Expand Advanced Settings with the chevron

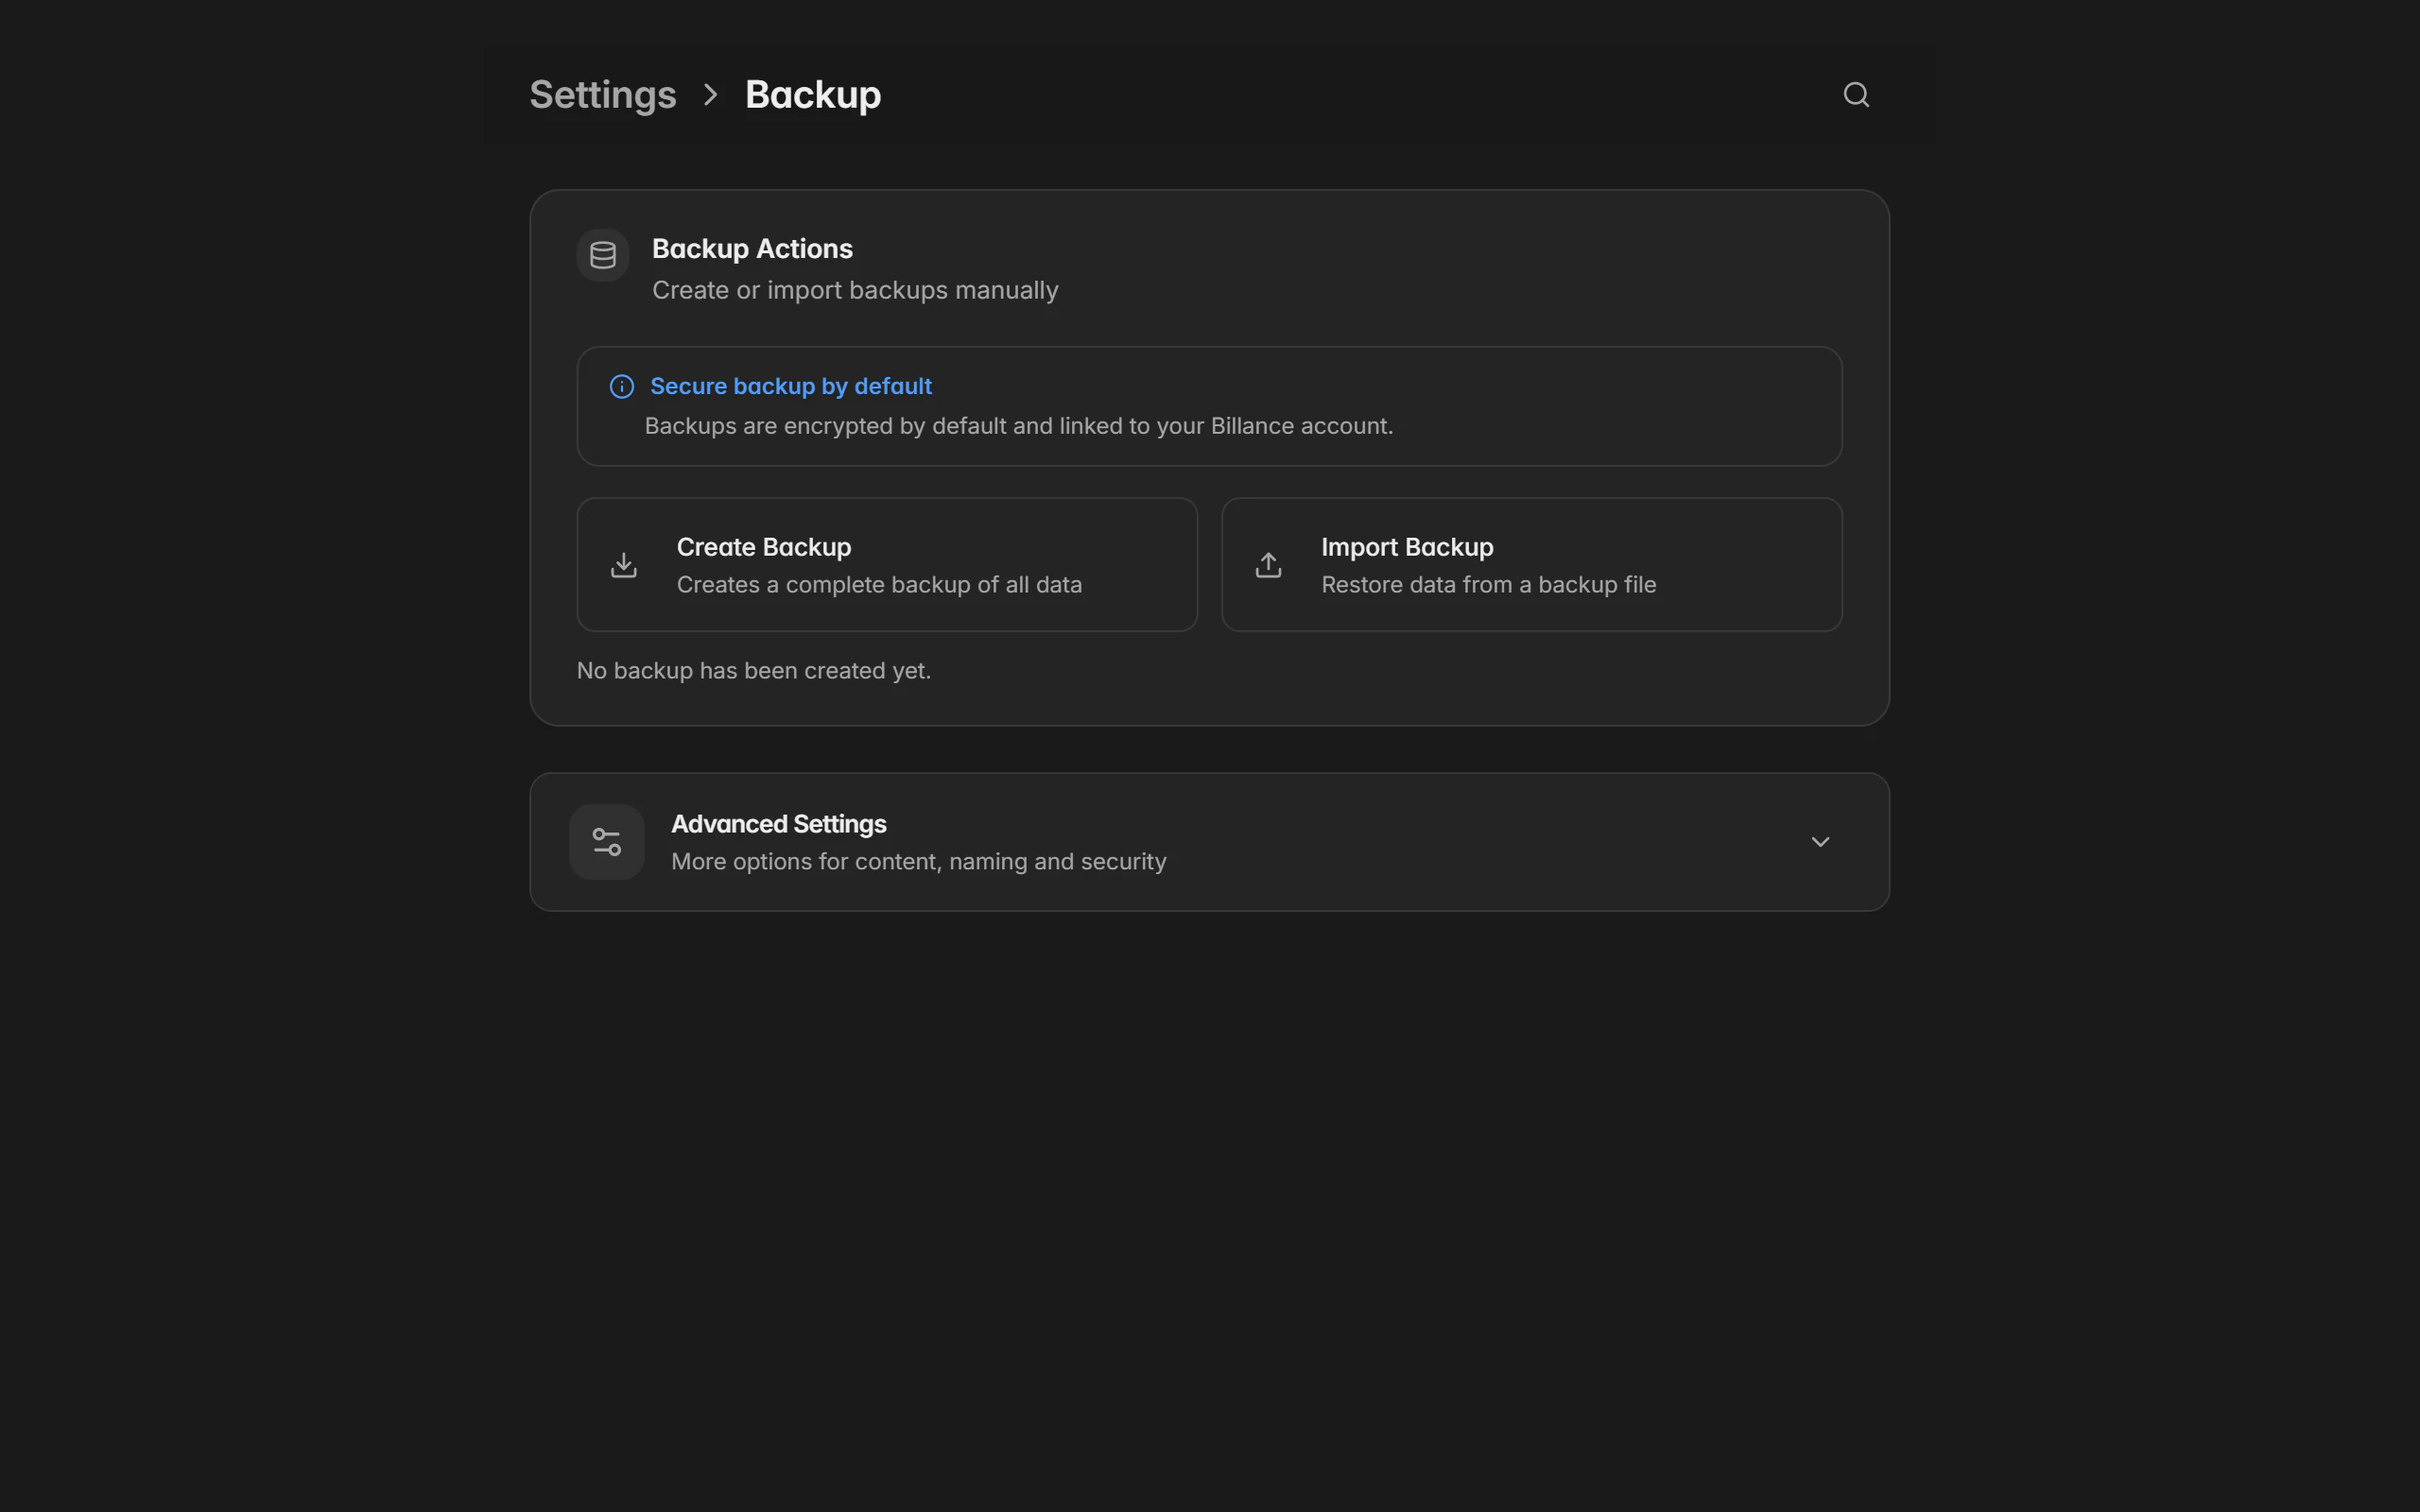(1820, 842)
